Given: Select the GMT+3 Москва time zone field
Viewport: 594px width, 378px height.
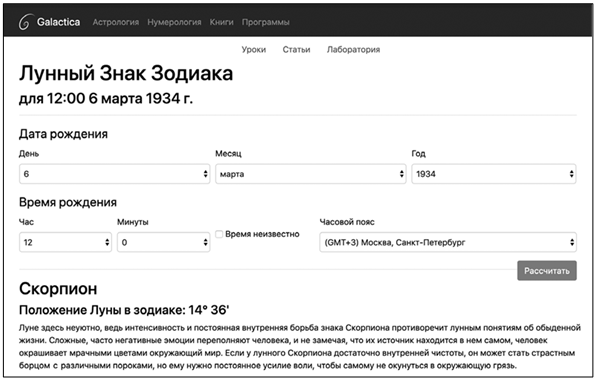Looking at the screenshot, I should coord(448,242).
